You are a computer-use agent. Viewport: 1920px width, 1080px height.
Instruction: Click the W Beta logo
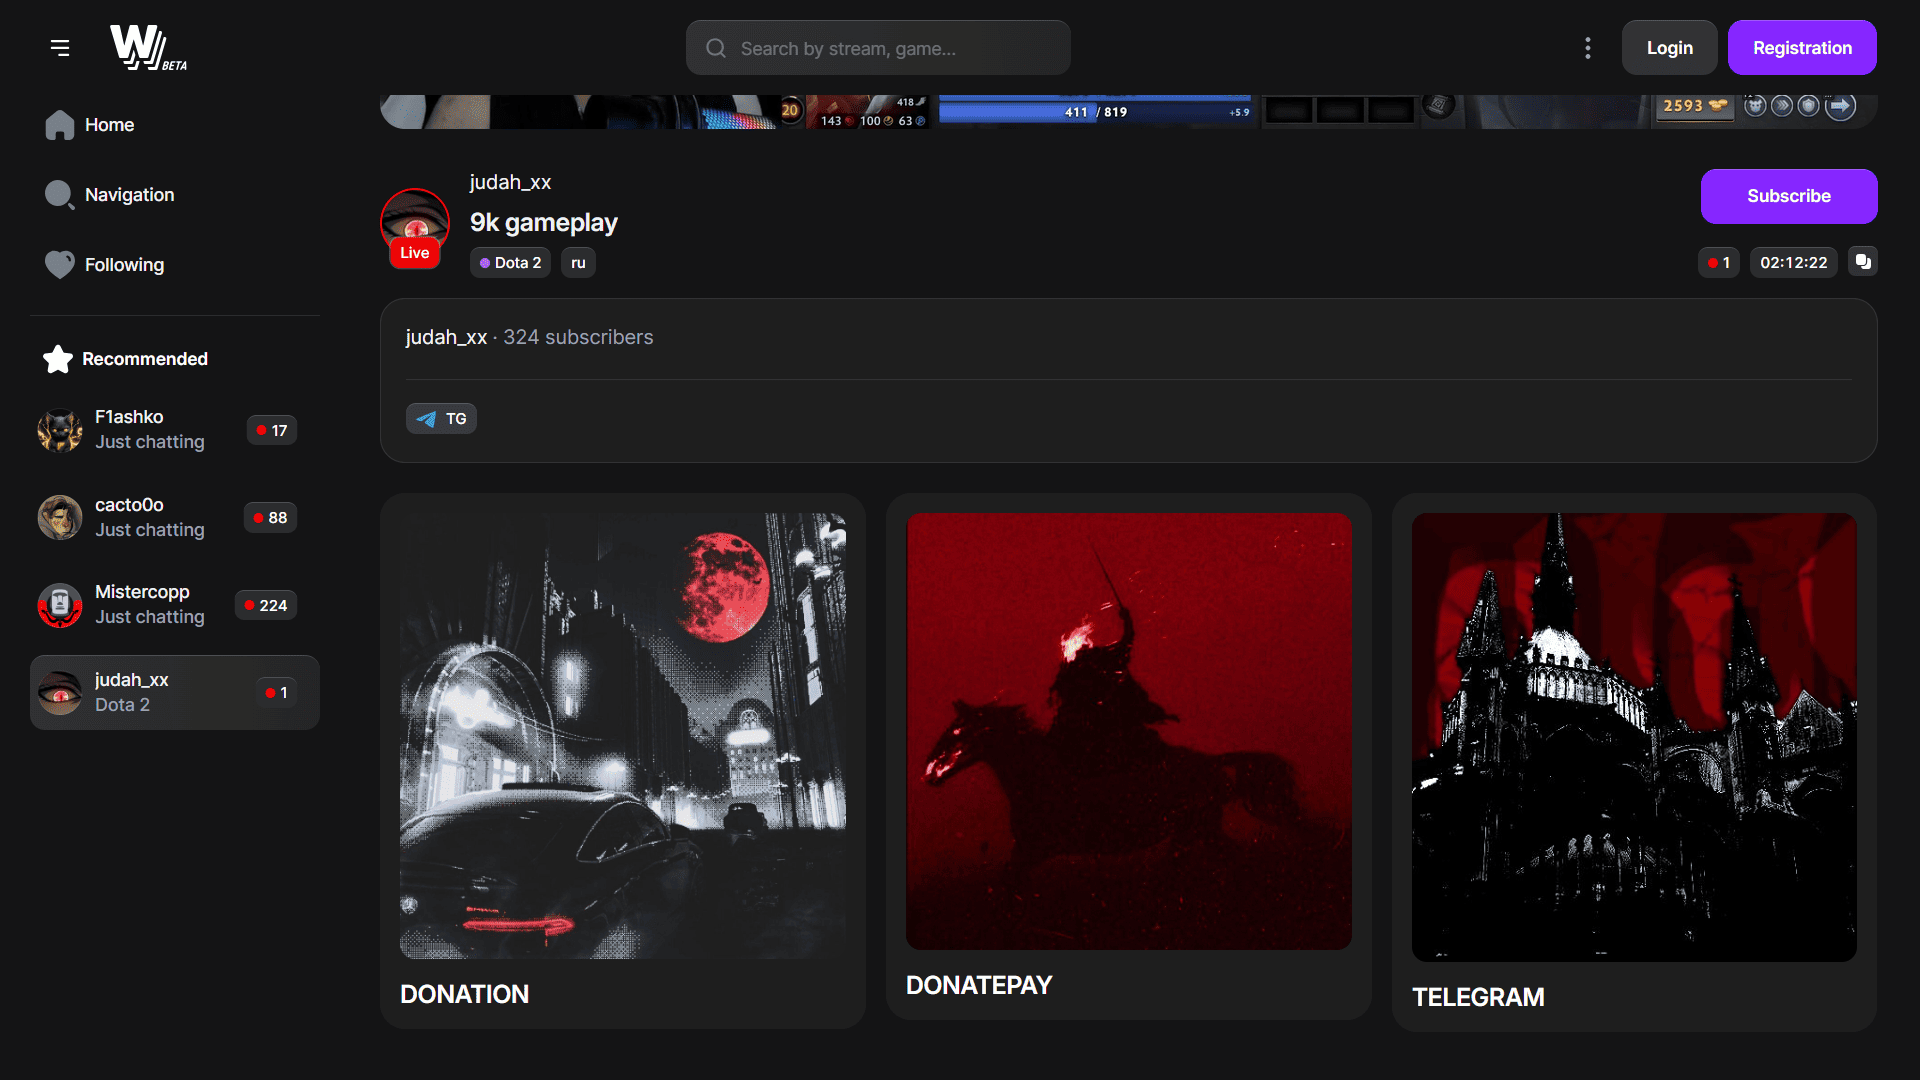146,47
